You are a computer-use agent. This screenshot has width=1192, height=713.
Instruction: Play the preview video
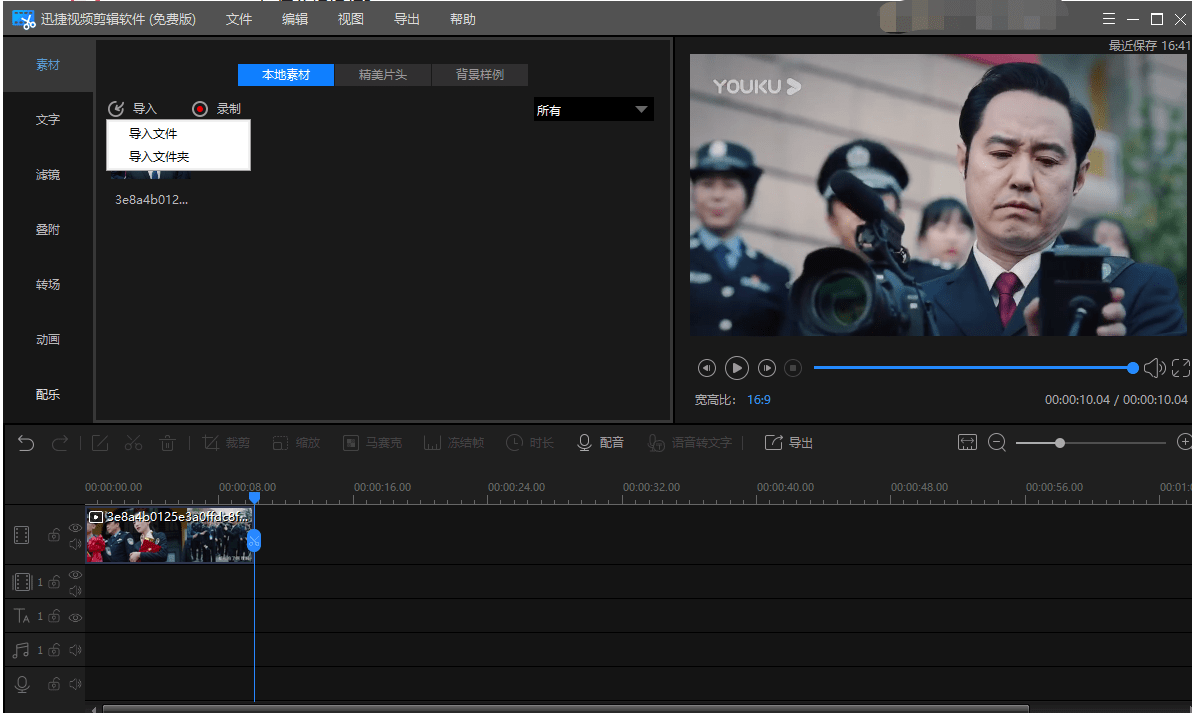(x=737, y=368)
